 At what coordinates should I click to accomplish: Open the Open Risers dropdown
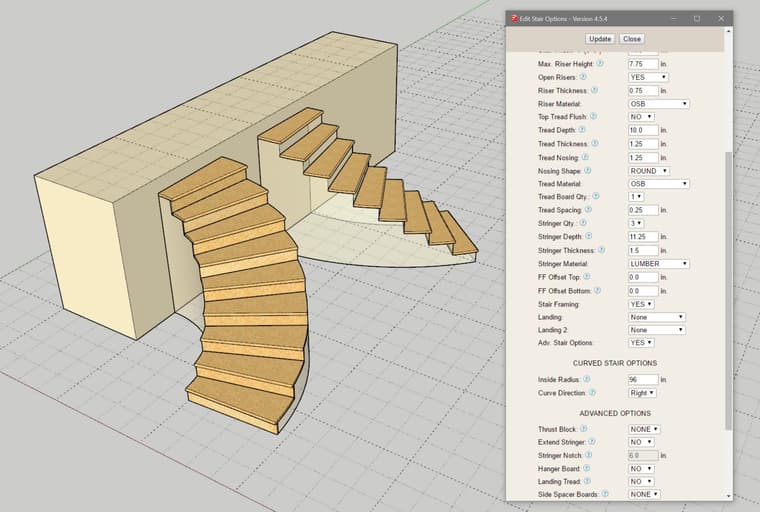pyautogui.click(x=648, y=77)
